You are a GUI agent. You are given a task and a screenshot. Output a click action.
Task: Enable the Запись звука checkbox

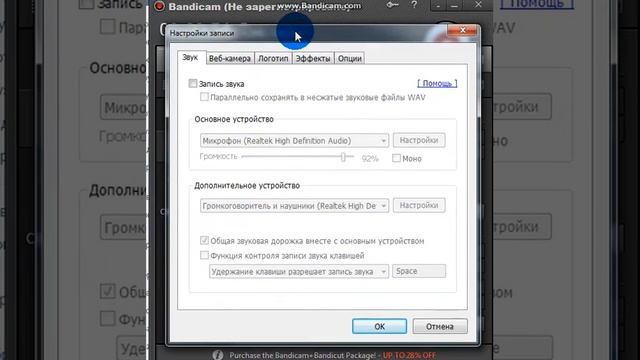pyautogui.click(x=193, y=84)
